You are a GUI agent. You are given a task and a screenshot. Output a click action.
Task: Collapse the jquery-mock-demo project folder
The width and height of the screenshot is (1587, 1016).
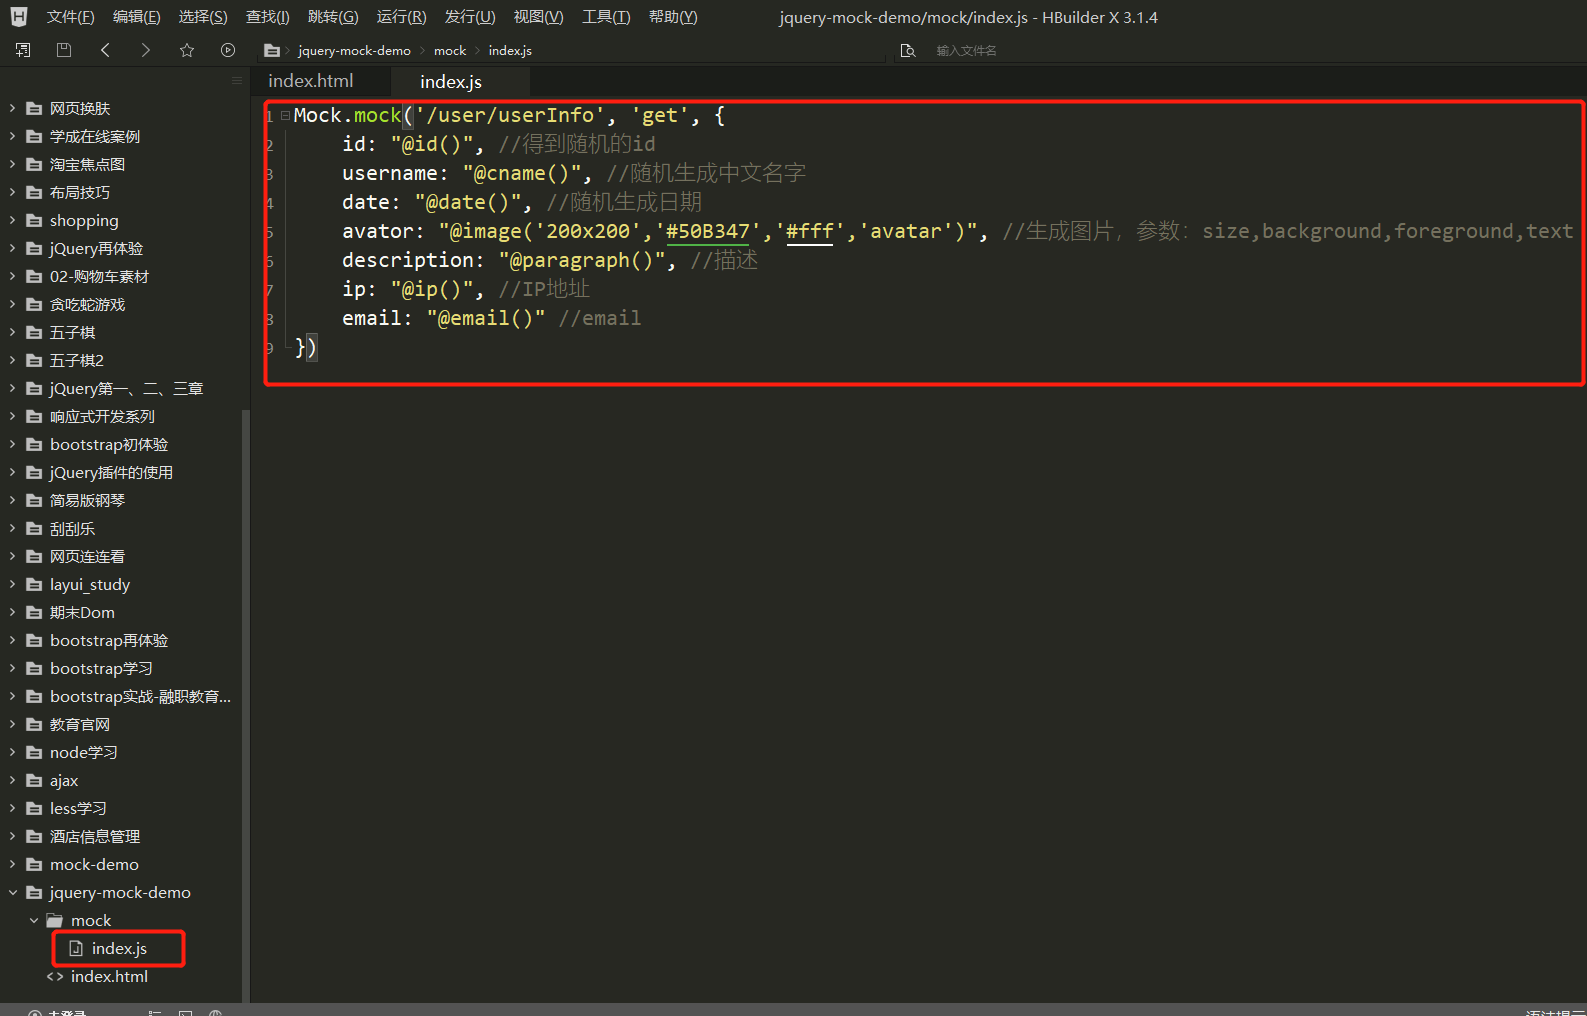click(x=12, y=892)
